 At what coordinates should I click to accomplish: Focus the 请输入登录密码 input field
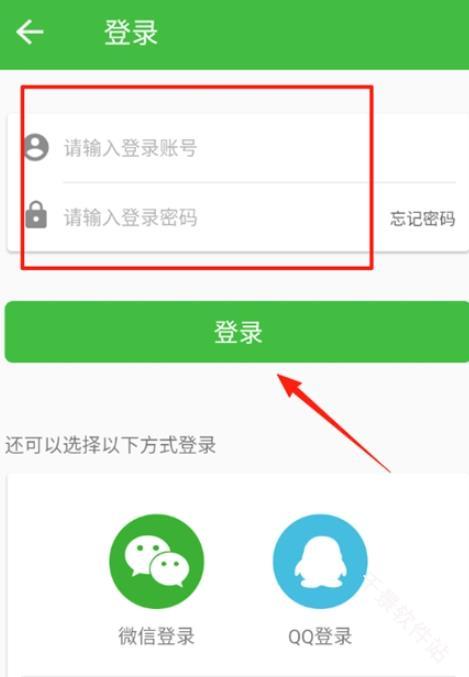(225, 217)
